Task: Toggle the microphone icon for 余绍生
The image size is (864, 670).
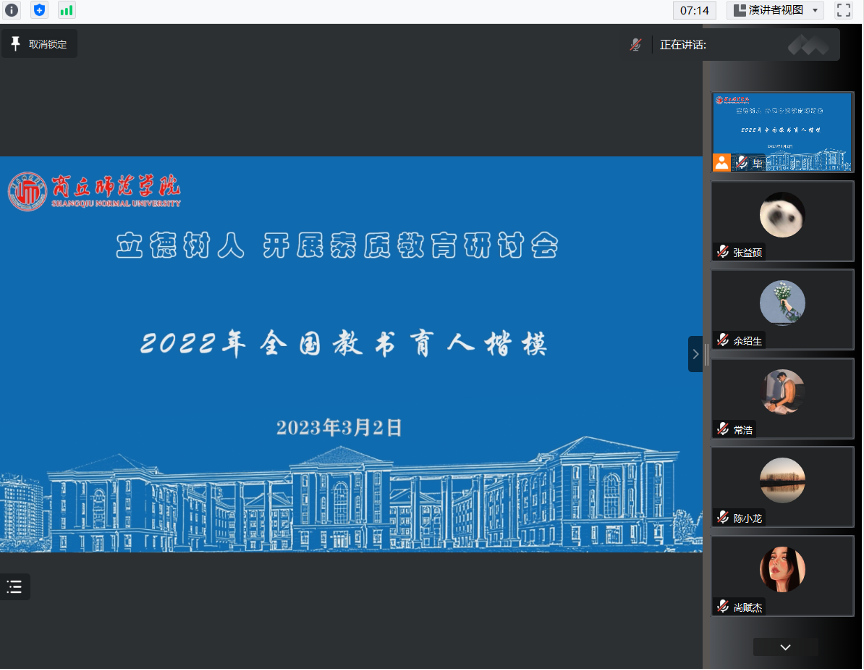Action: coord(722,341)
